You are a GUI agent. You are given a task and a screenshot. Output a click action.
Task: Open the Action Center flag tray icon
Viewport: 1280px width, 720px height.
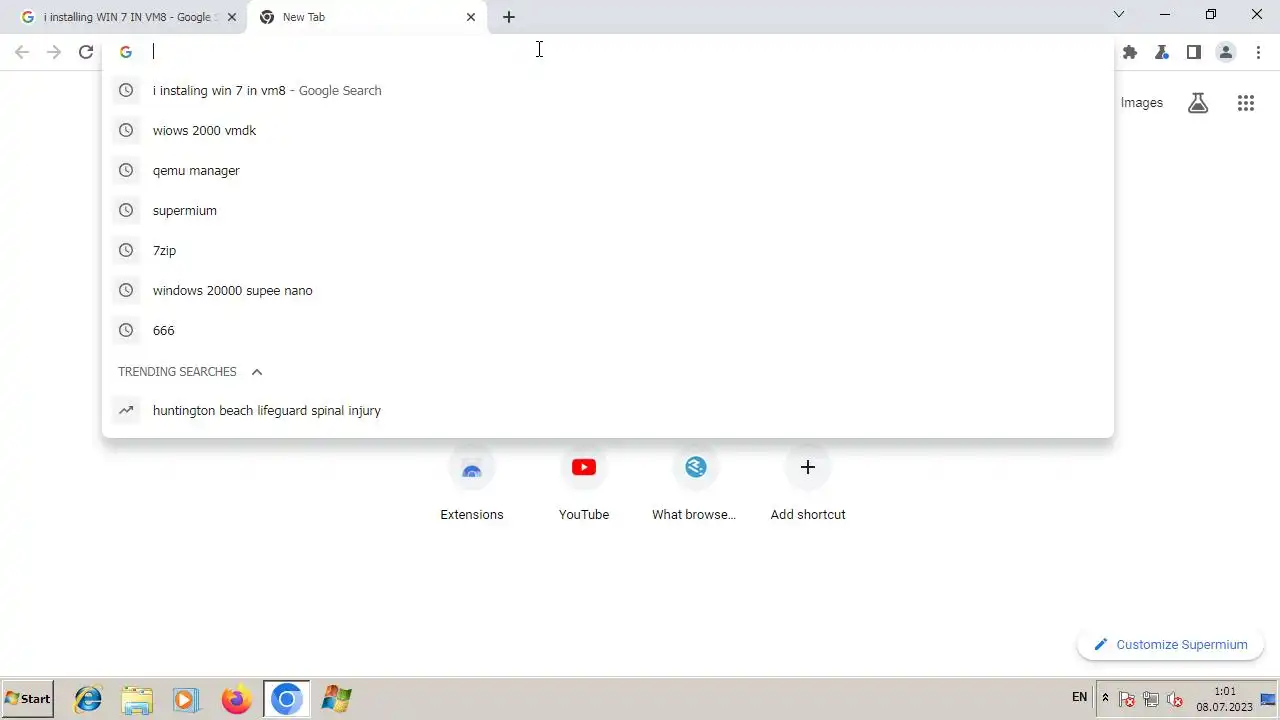(1127, 699)
